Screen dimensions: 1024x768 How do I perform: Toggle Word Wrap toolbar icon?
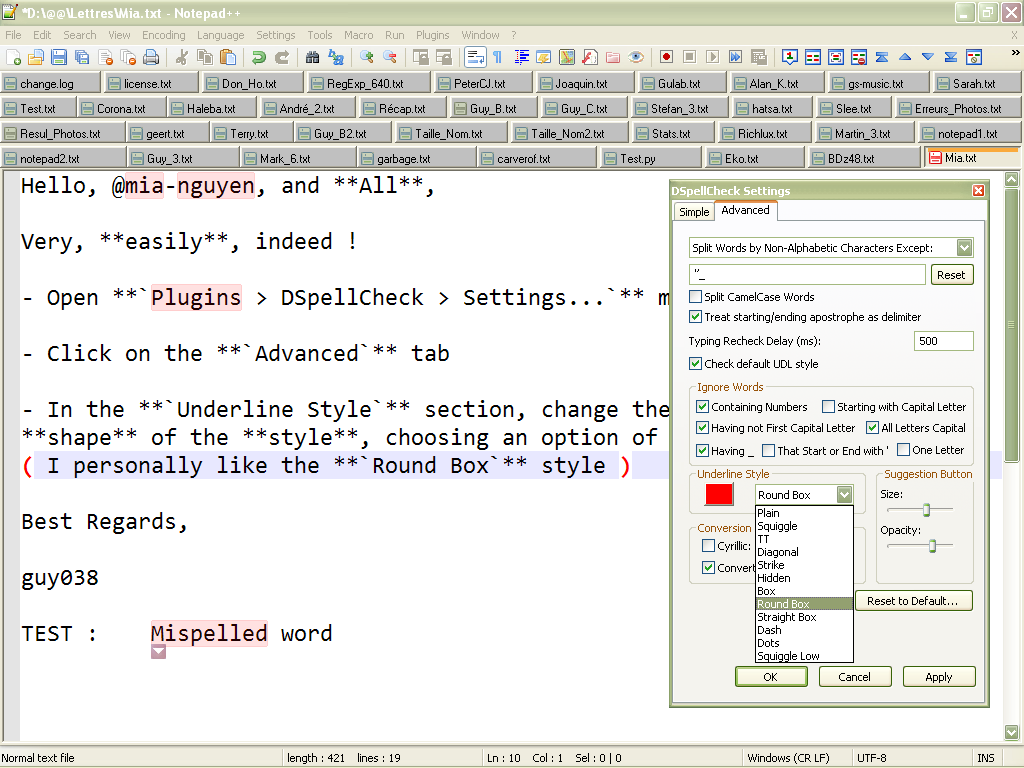coord(475,57)
